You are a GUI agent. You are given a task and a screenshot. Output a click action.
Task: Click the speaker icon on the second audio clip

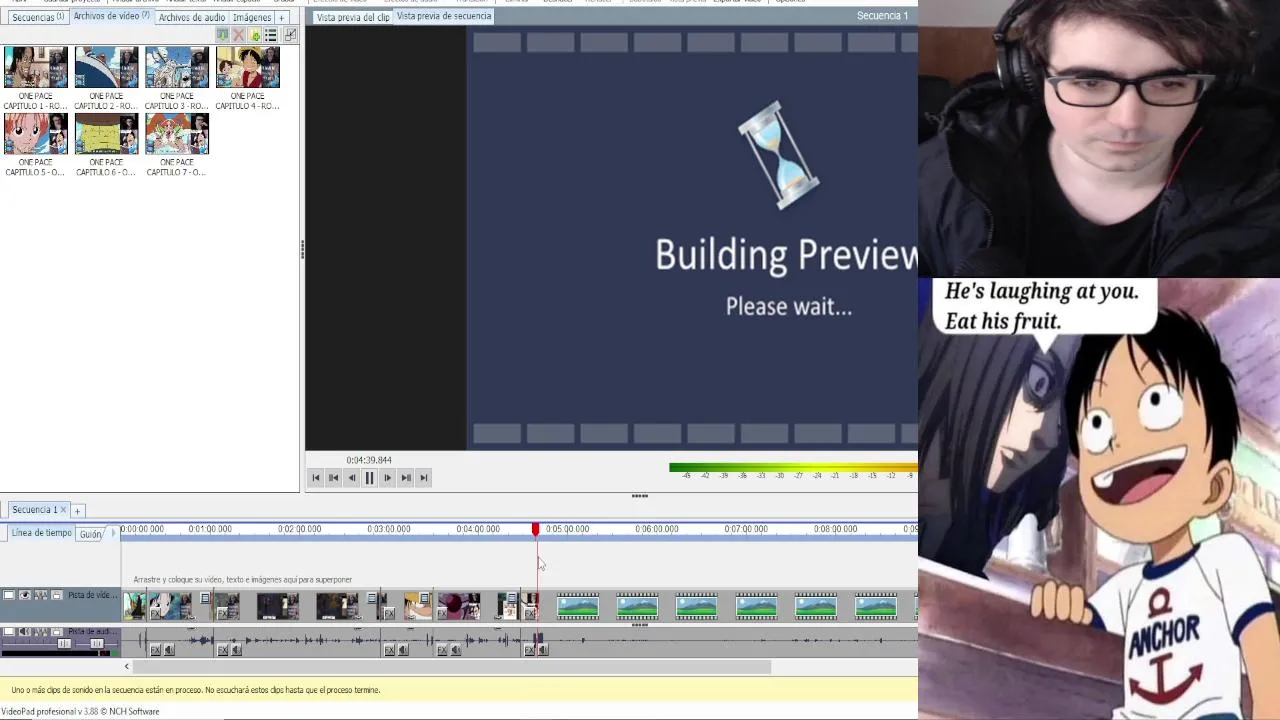[x=236, y=650]
